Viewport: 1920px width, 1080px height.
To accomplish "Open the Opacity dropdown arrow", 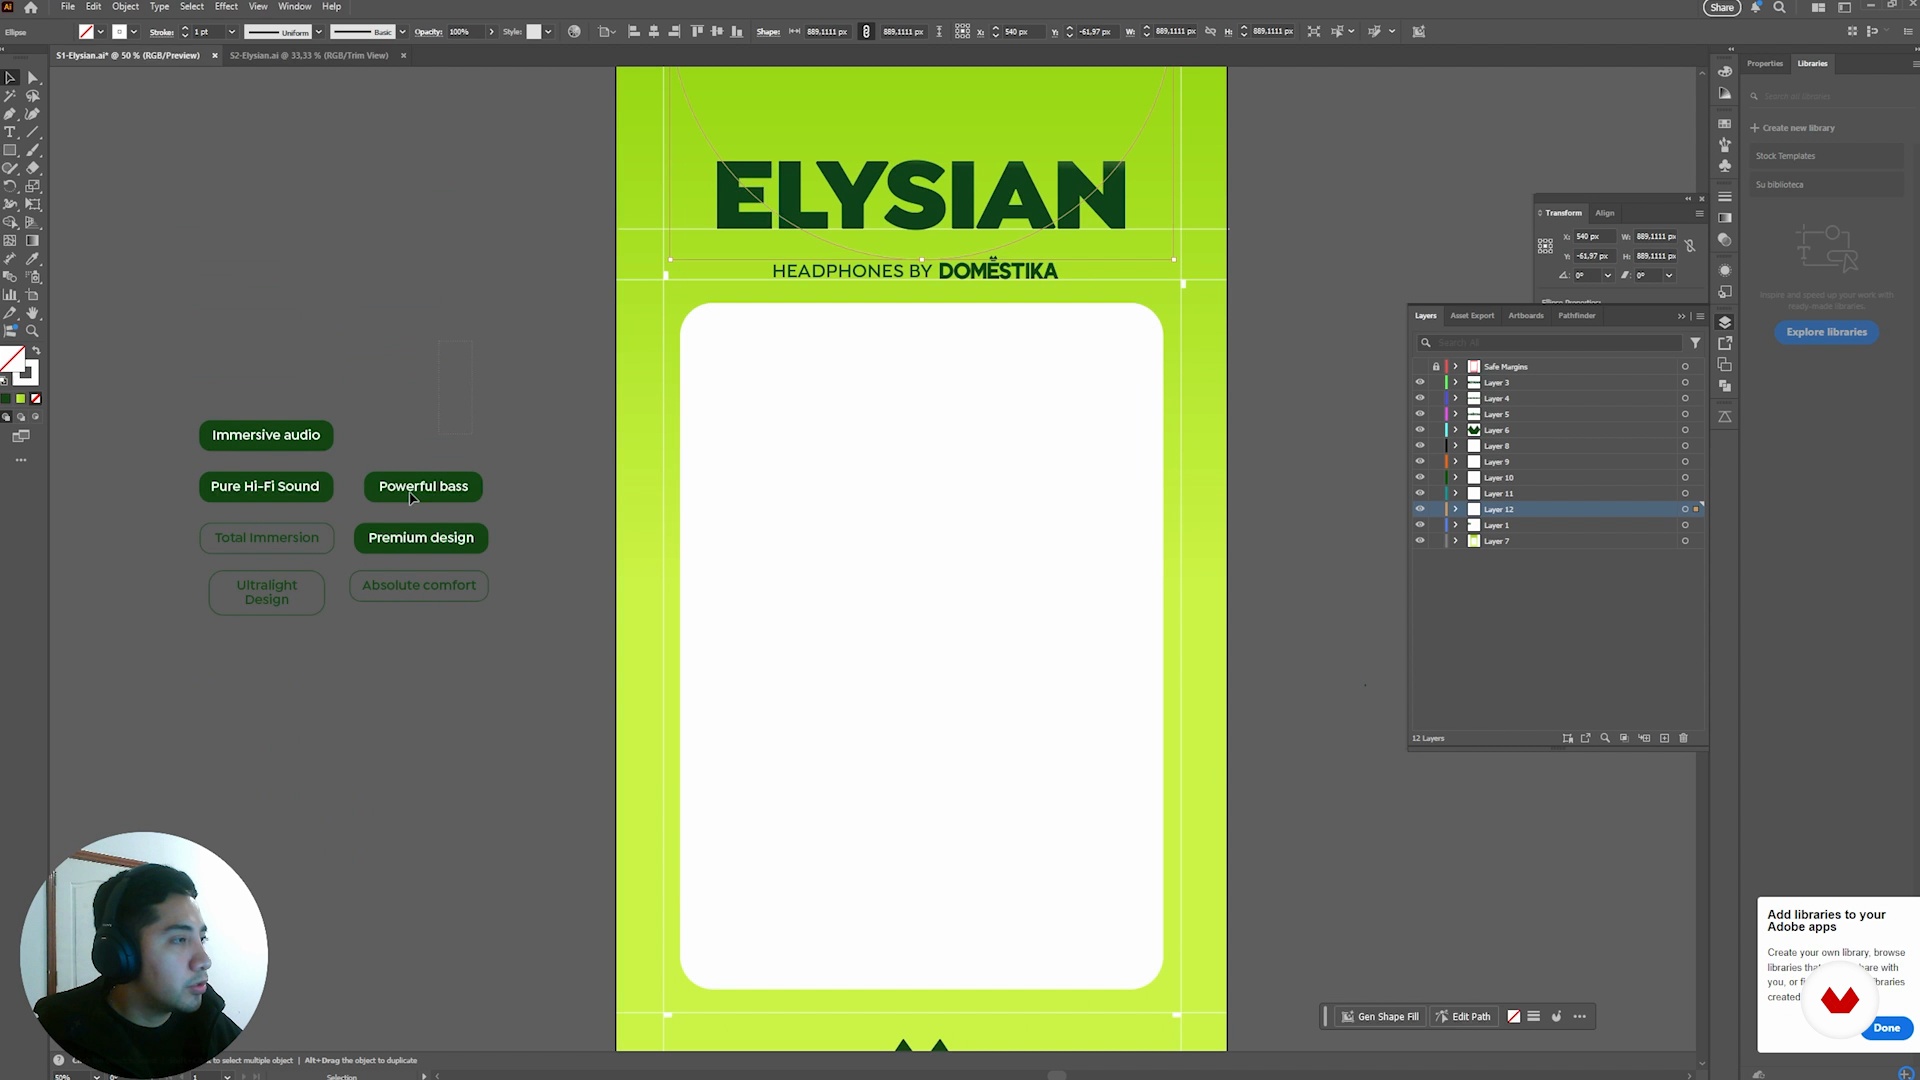I will click(491, 32).
